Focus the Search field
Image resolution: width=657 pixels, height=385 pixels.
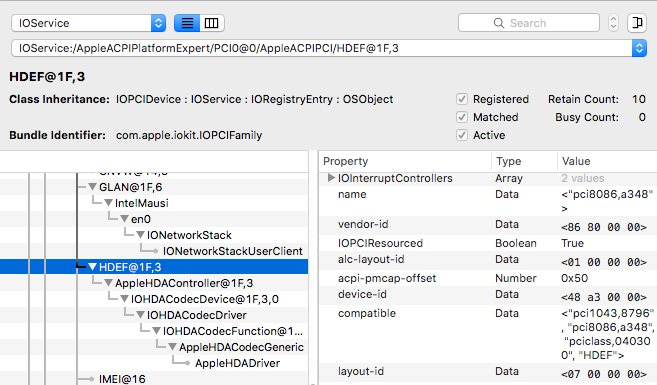click(529, 23)
